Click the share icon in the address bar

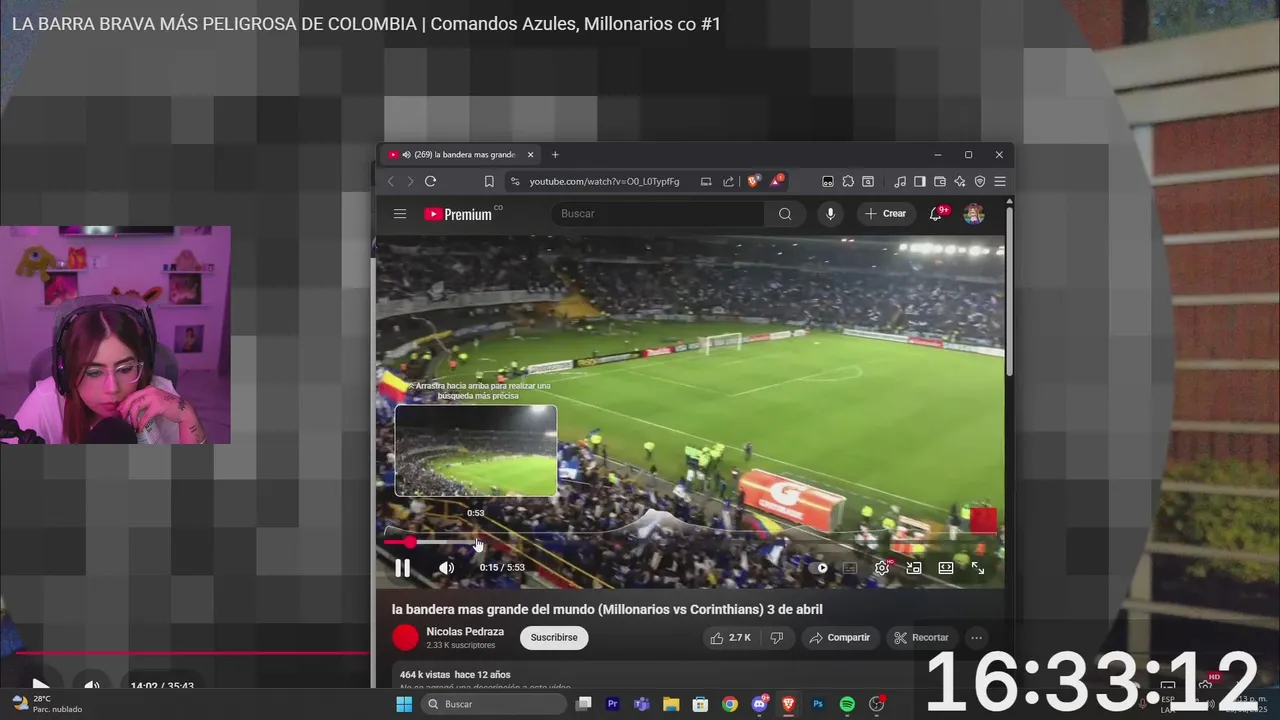point(728,181)
